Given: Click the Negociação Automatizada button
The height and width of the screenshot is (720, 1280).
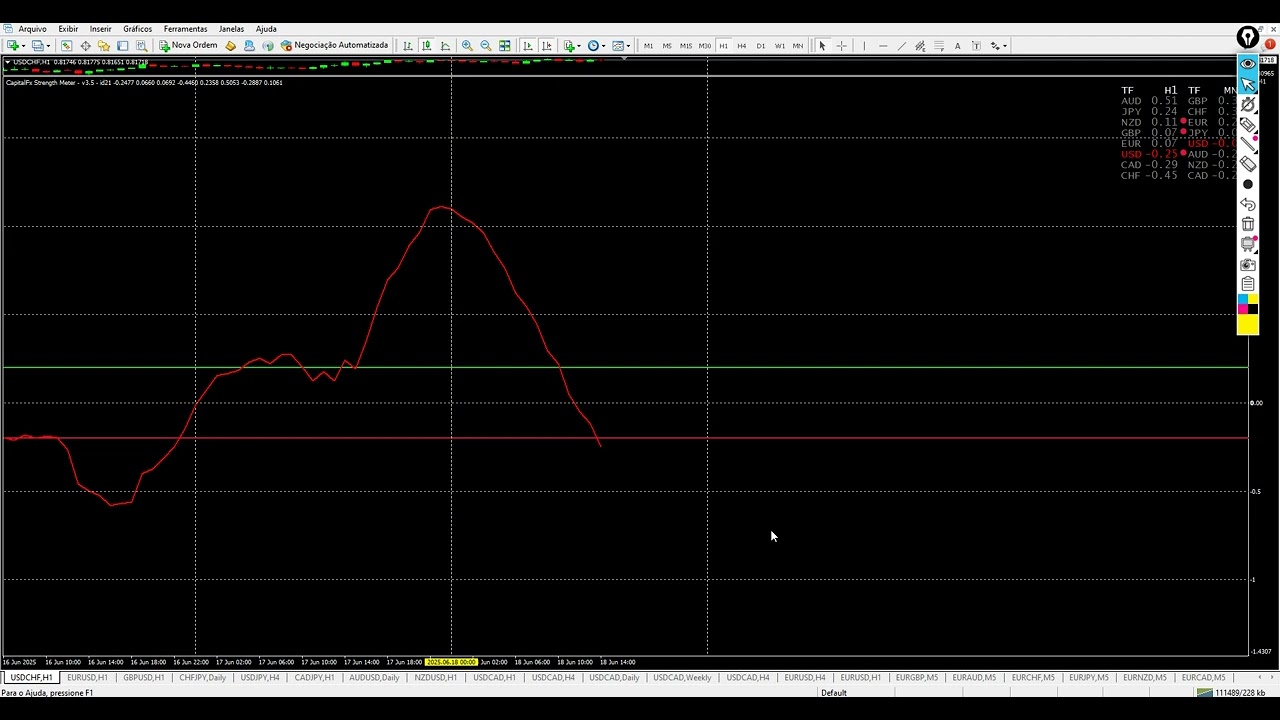Looking at the screenshot, I should click(x=335, y=45).
